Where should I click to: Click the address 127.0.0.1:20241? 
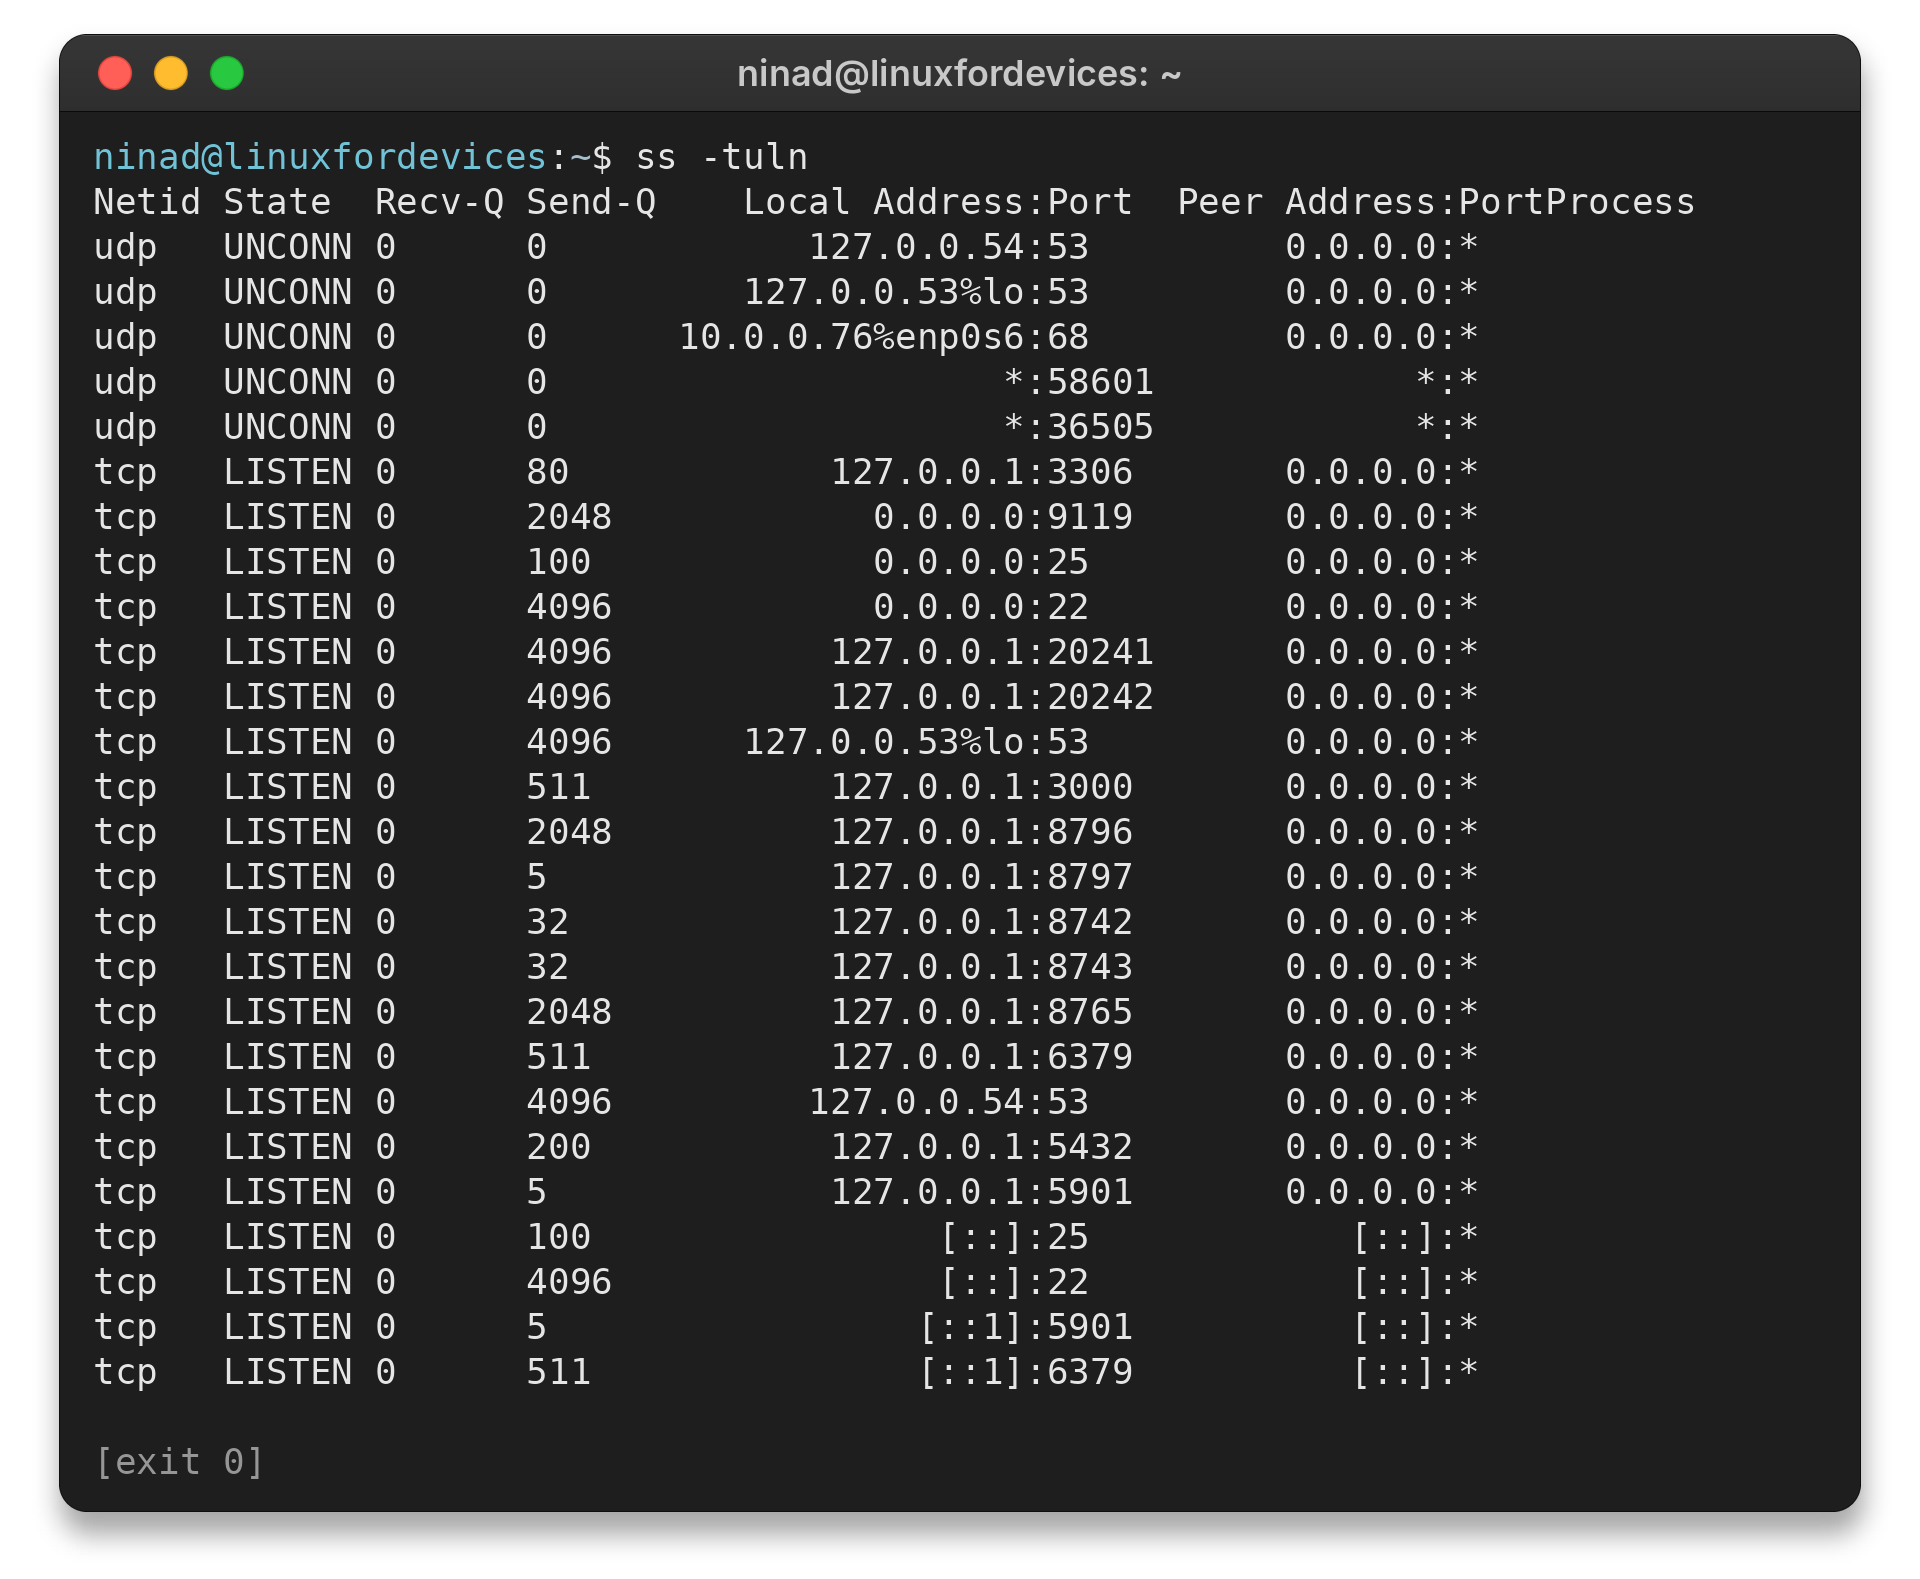992,652
